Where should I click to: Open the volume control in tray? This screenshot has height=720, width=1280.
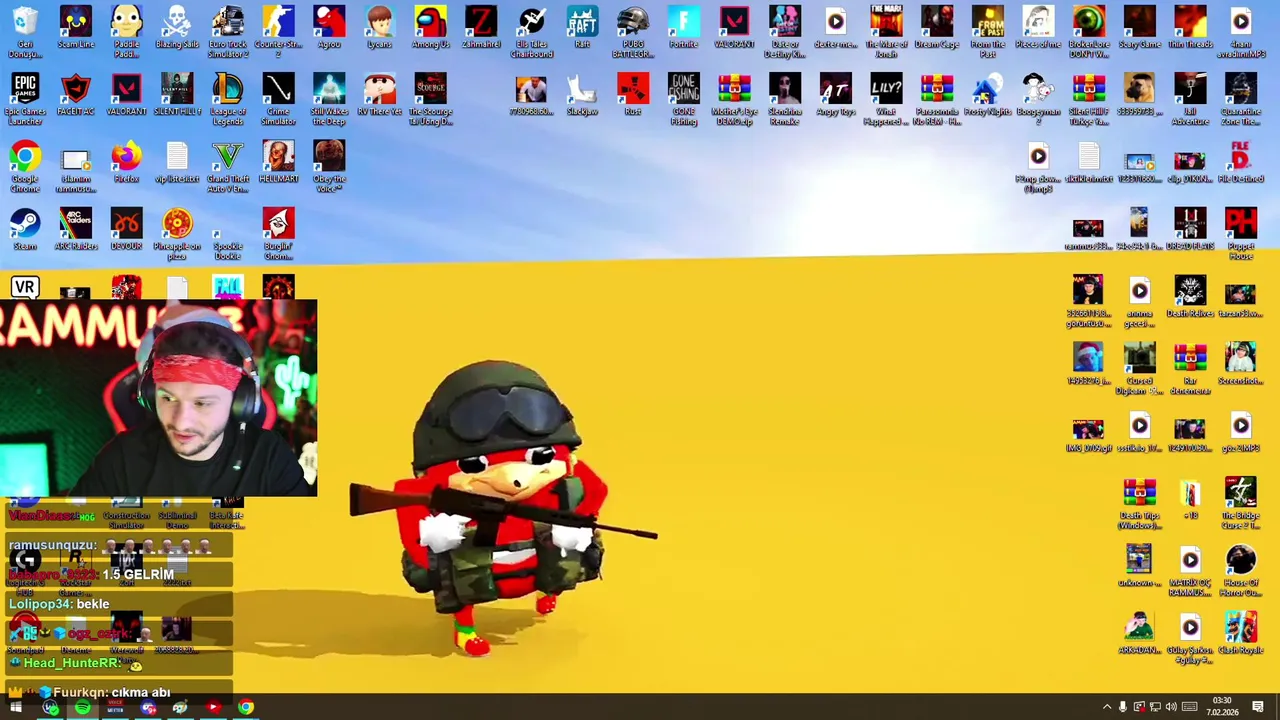click(x=1171, y=707)
